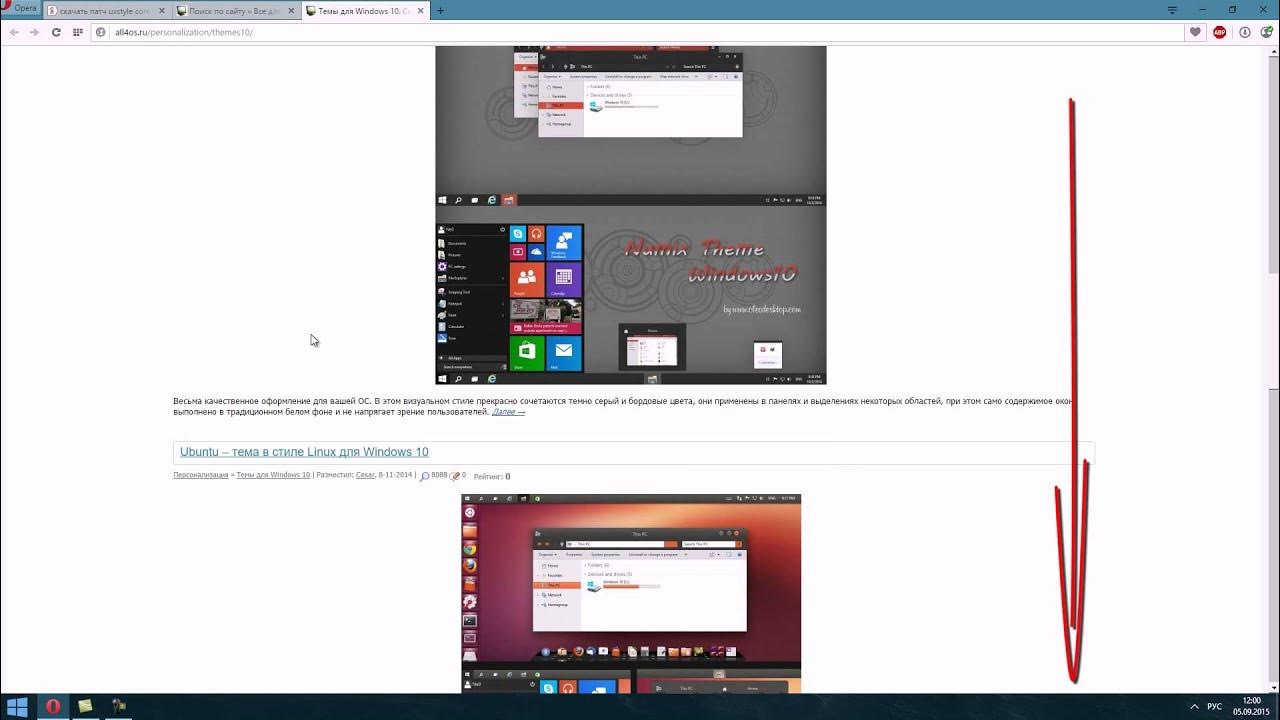The height and width of the screenshot is (720, 1280).
Task: Add page to bookmarks with heart icon
Action: coord(1195,32)
